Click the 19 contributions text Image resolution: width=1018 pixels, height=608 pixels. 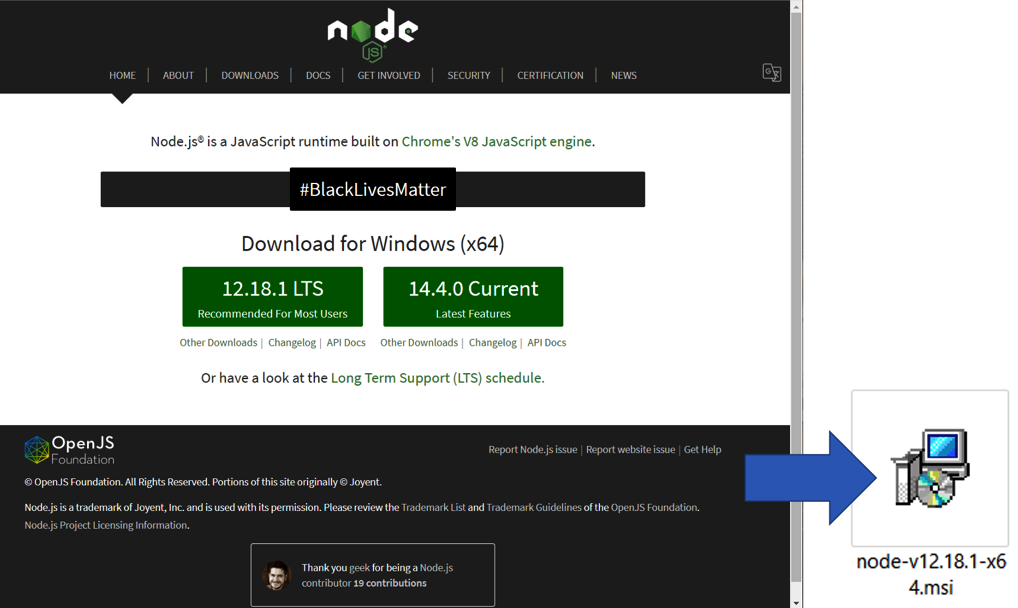click(x=390, y=583)
